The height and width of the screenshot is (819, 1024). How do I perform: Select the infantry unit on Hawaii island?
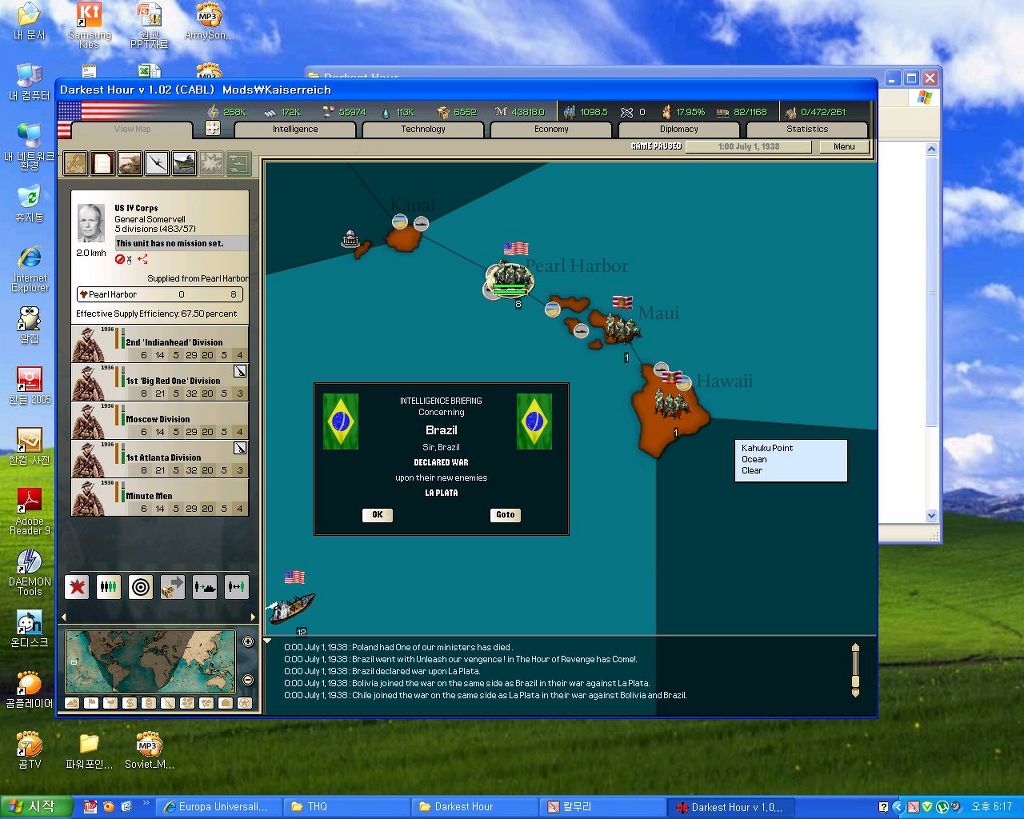point(671,403)
